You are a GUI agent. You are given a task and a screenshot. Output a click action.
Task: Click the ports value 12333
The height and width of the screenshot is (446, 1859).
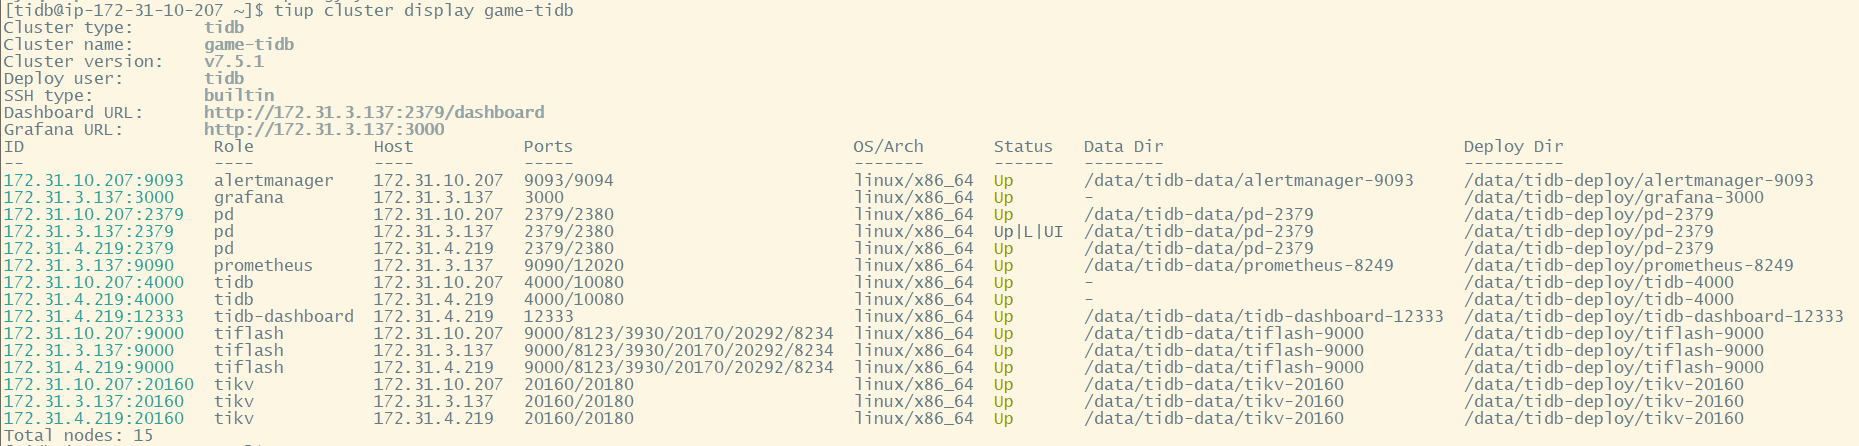pos(549,316)
